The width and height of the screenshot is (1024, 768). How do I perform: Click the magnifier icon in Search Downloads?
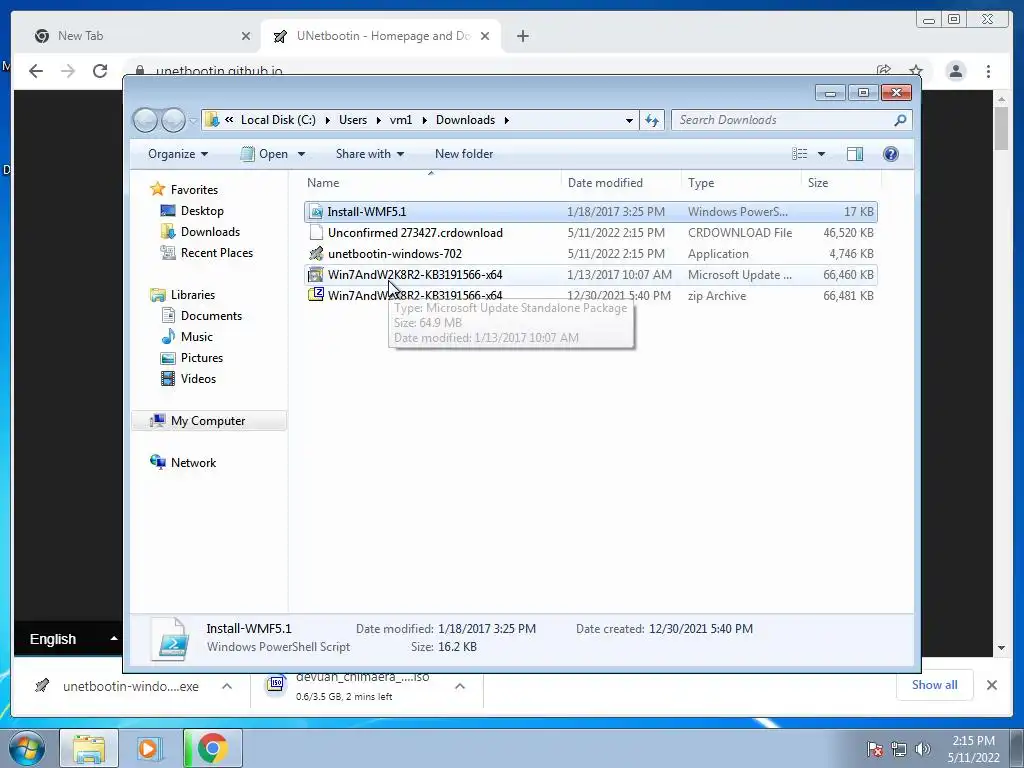click(x=900, y=120)
